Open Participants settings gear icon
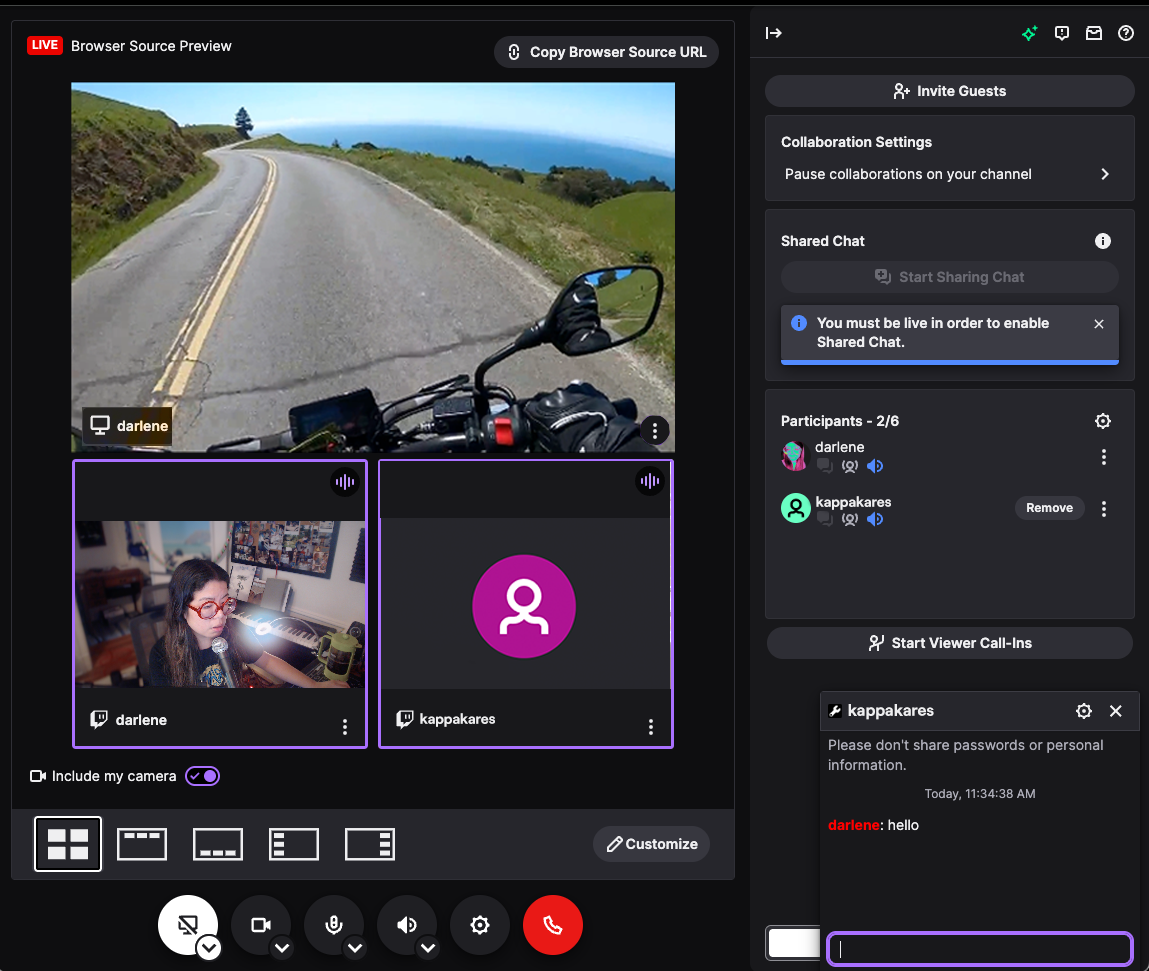This screenshot has height=971, width=1149. point(1103,421)
